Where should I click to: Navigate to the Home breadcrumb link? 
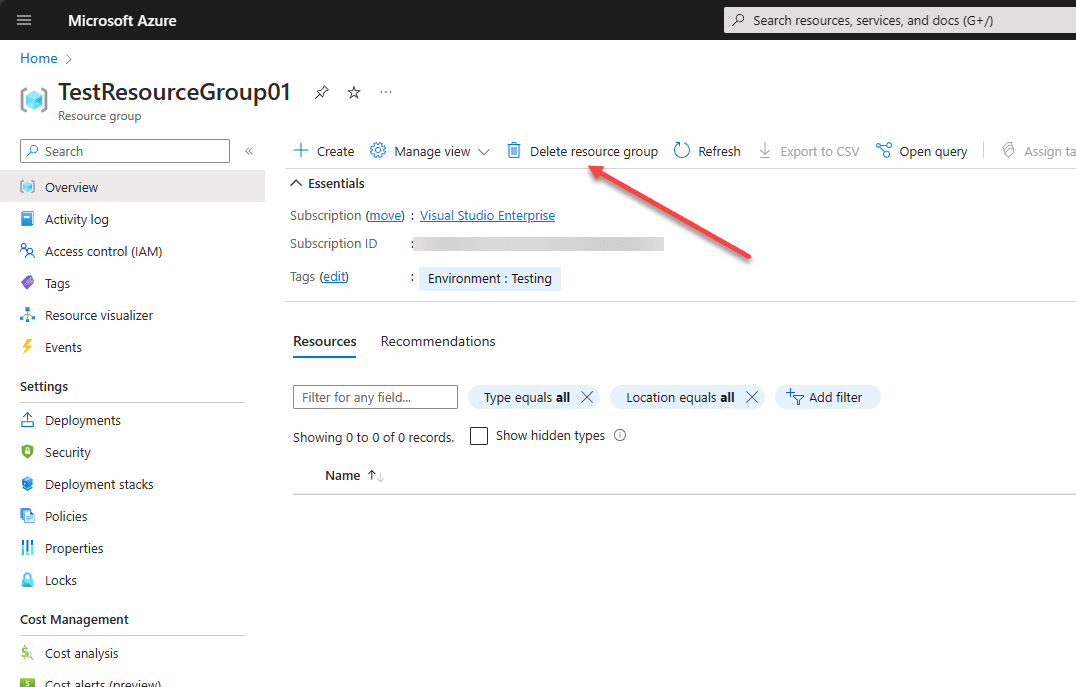38,58
